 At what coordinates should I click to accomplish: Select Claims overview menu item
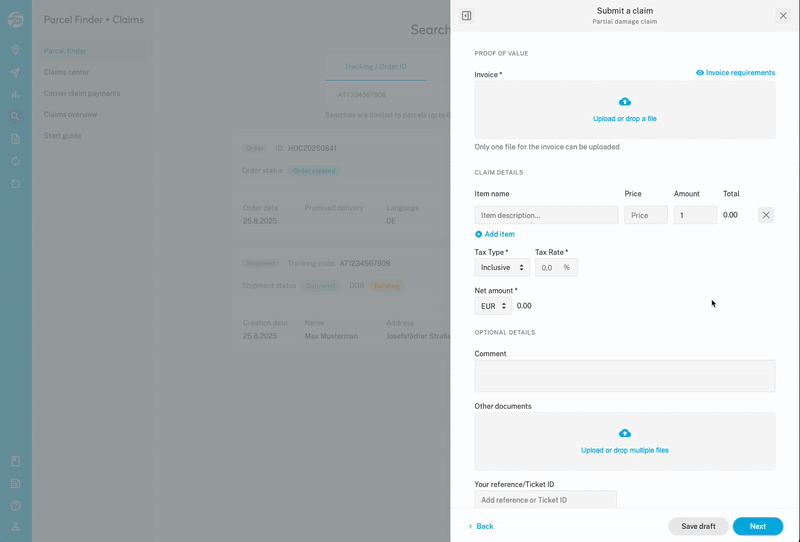pyautogui.click(x=70, y=114)
